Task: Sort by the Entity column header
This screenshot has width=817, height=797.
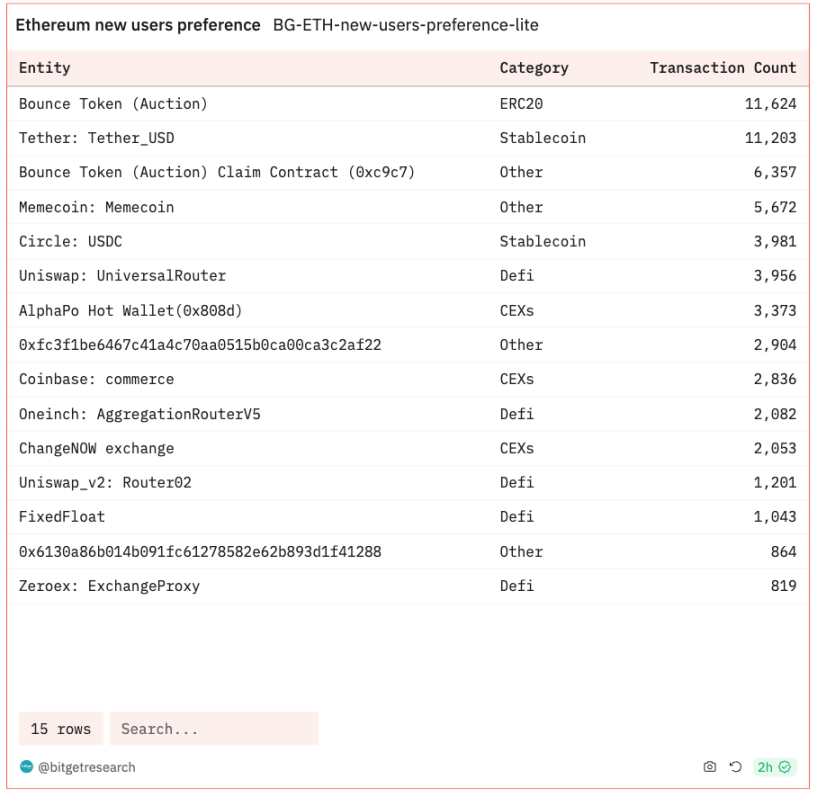Action: pos(45,68)
